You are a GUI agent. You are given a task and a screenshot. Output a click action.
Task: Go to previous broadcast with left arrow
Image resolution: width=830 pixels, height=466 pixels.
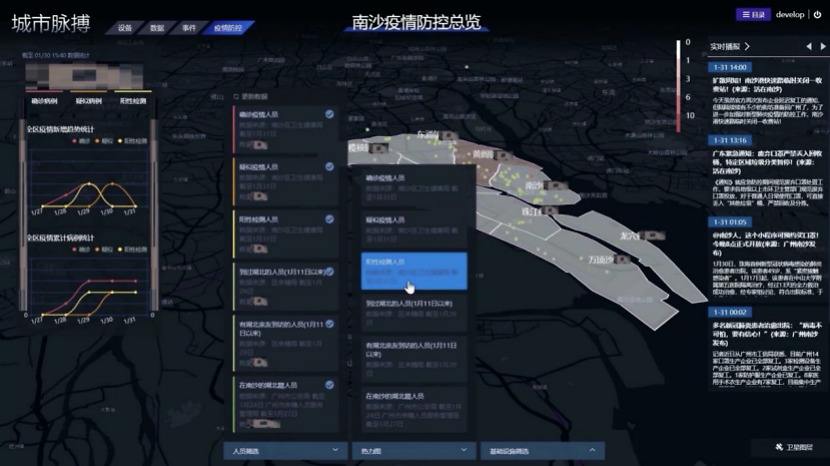(808, 47)
